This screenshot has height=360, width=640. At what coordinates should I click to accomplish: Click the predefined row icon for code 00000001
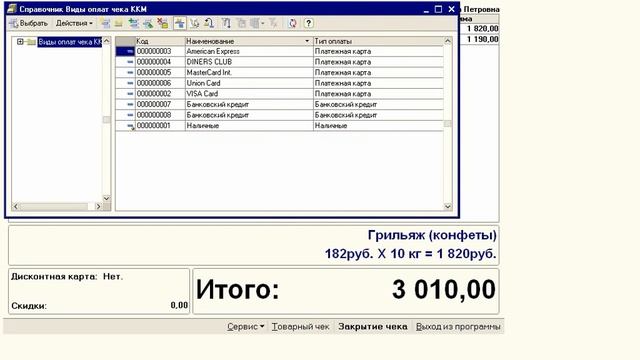130,126
